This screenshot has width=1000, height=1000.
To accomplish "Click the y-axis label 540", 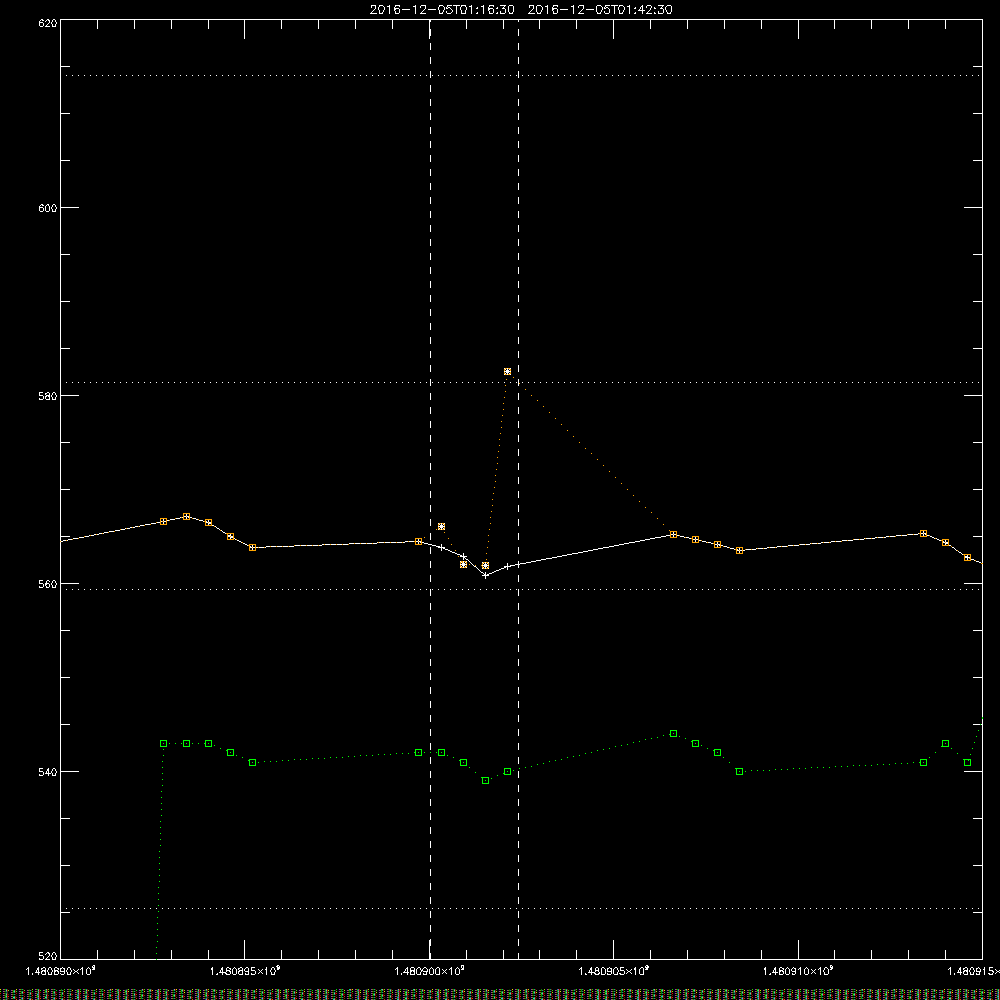I will coord(48,772).
